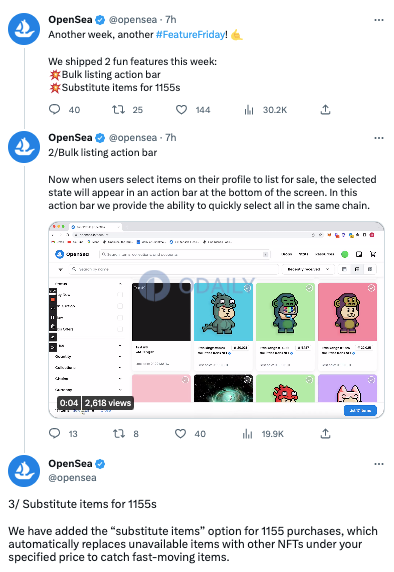The height and width of the screenshot is (572, 394).
Task: Open more options on first tweet
Action: point(379,20)
